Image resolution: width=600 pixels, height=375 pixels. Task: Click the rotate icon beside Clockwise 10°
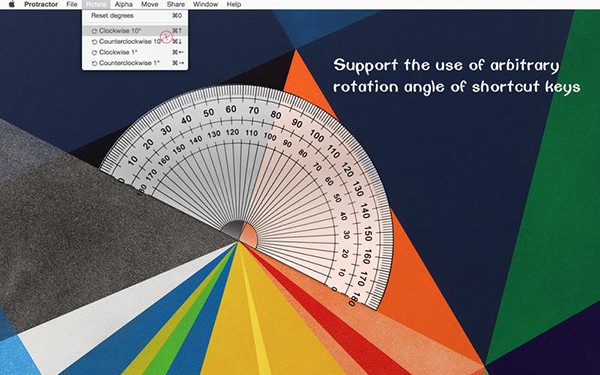[x=94, y=31]
